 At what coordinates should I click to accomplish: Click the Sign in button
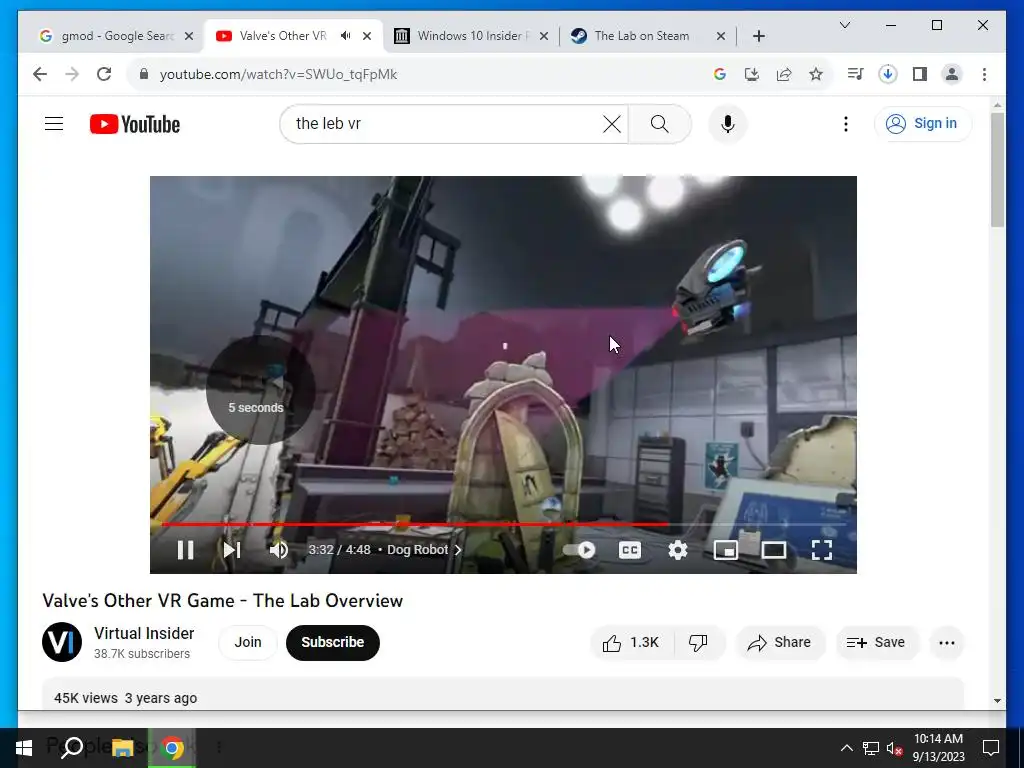[x=922, y=123]
